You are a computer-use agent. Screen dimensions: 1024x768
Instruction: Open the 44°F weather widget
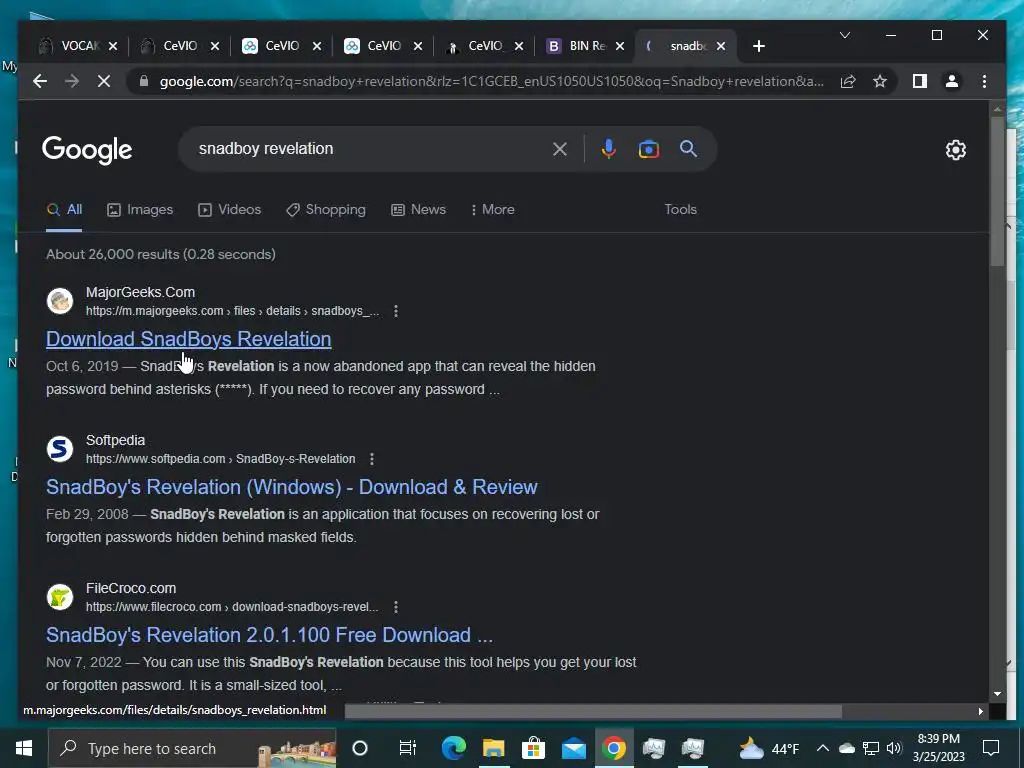(x=769, y=748)
